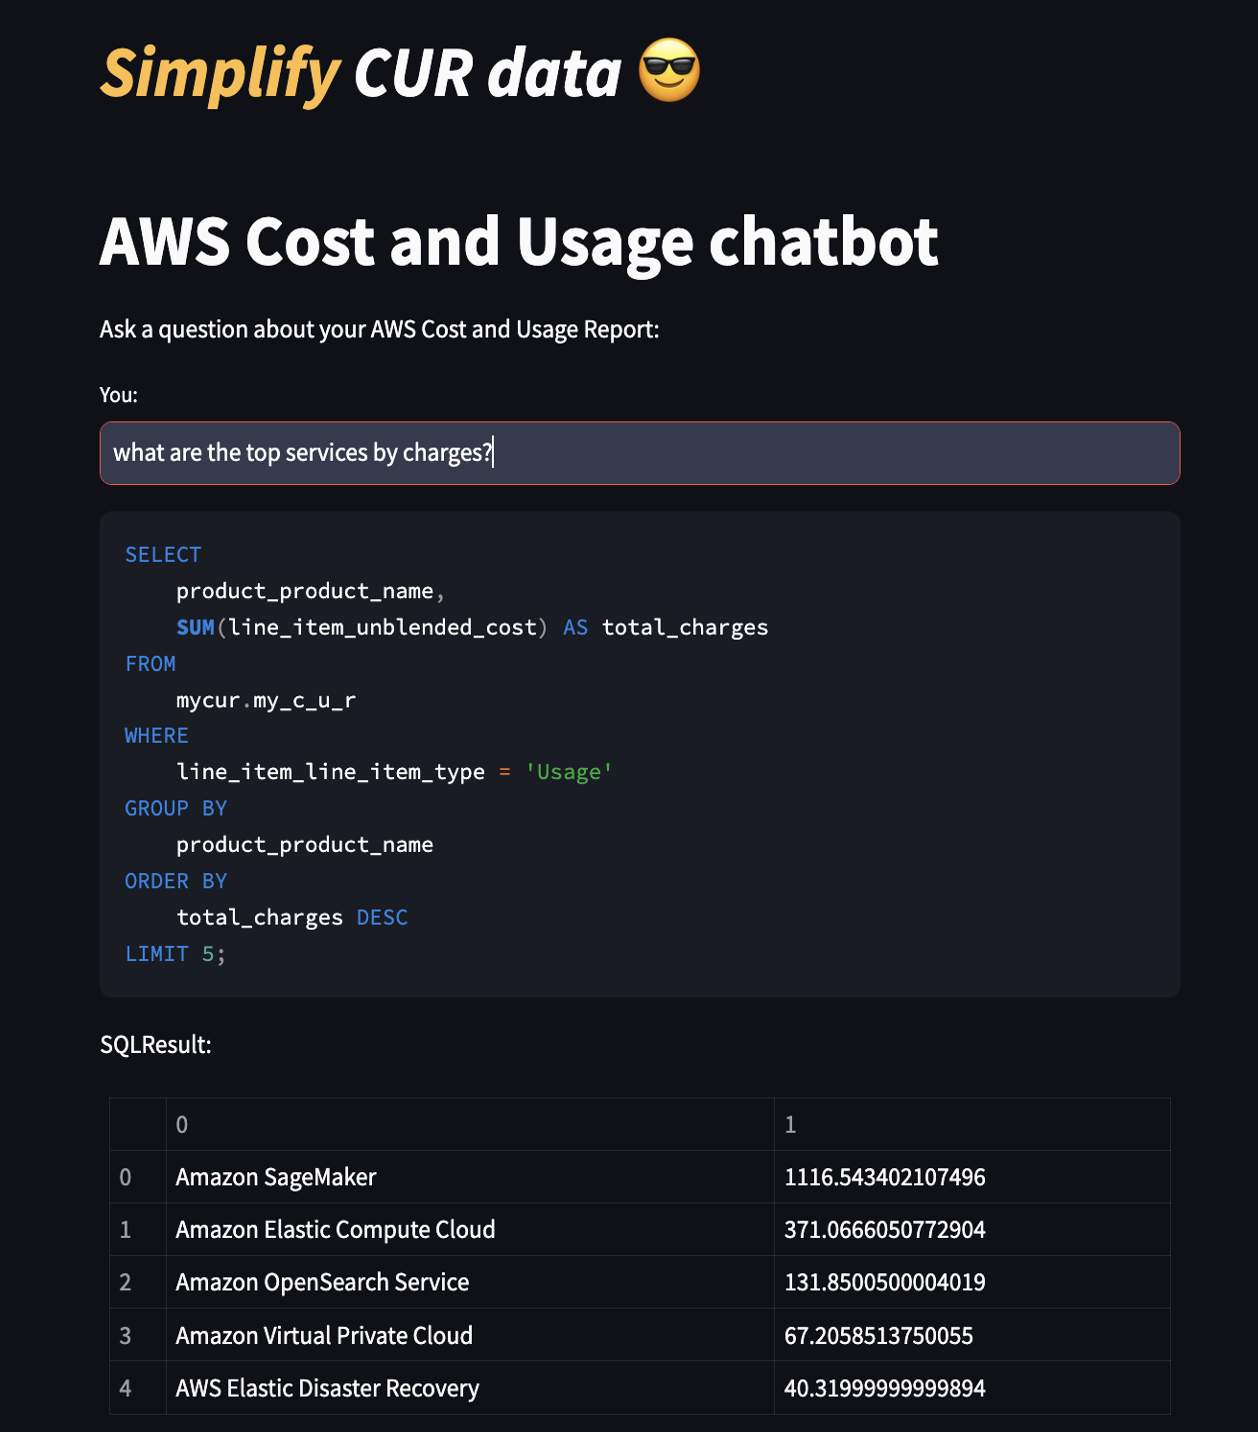Click the SageMaker charge value 1116.543402107496
The width and height of the screenshot is (1258, 1432).
pos(885,1176)
